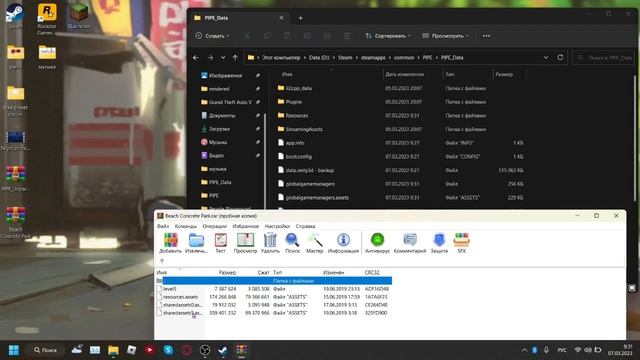640x360 pixels.
Task: Show hidden tray icons chevron
Action: (x=524, y=350)
